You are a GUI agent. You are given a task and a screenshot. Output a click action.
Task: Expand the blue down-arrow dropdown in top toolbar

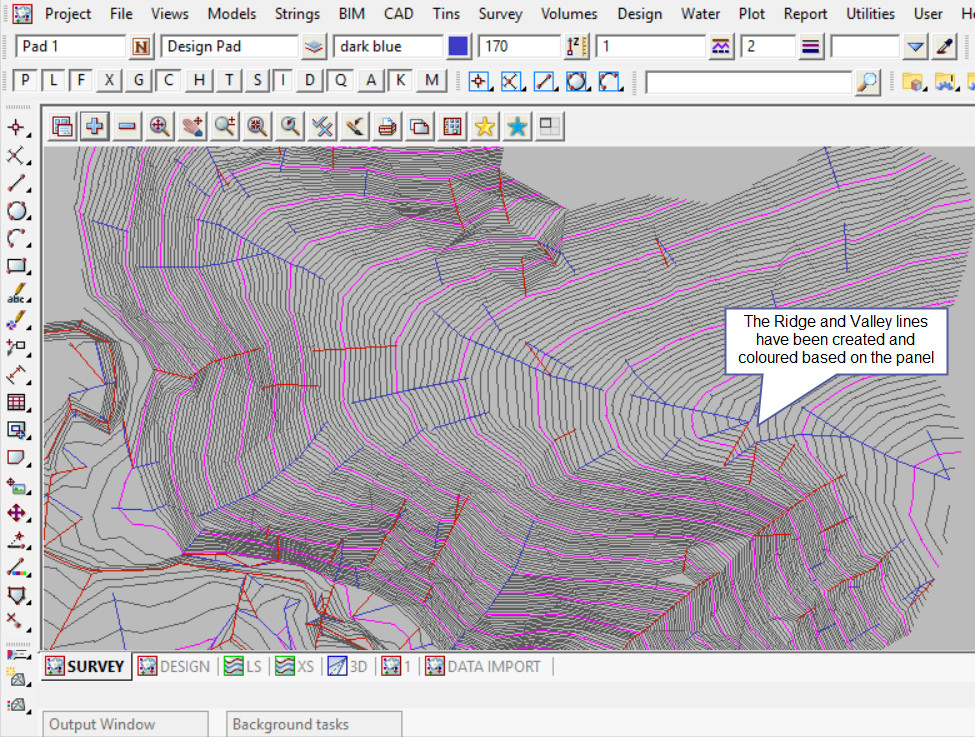click(916, 47)
